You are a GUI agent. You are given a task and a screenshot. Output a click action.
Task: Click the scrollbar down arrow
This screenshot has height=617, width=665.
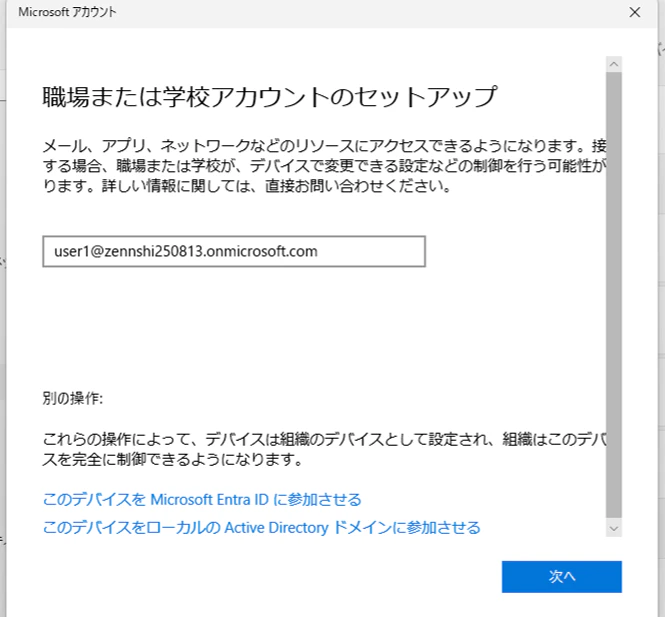click(x=614, y=528)
